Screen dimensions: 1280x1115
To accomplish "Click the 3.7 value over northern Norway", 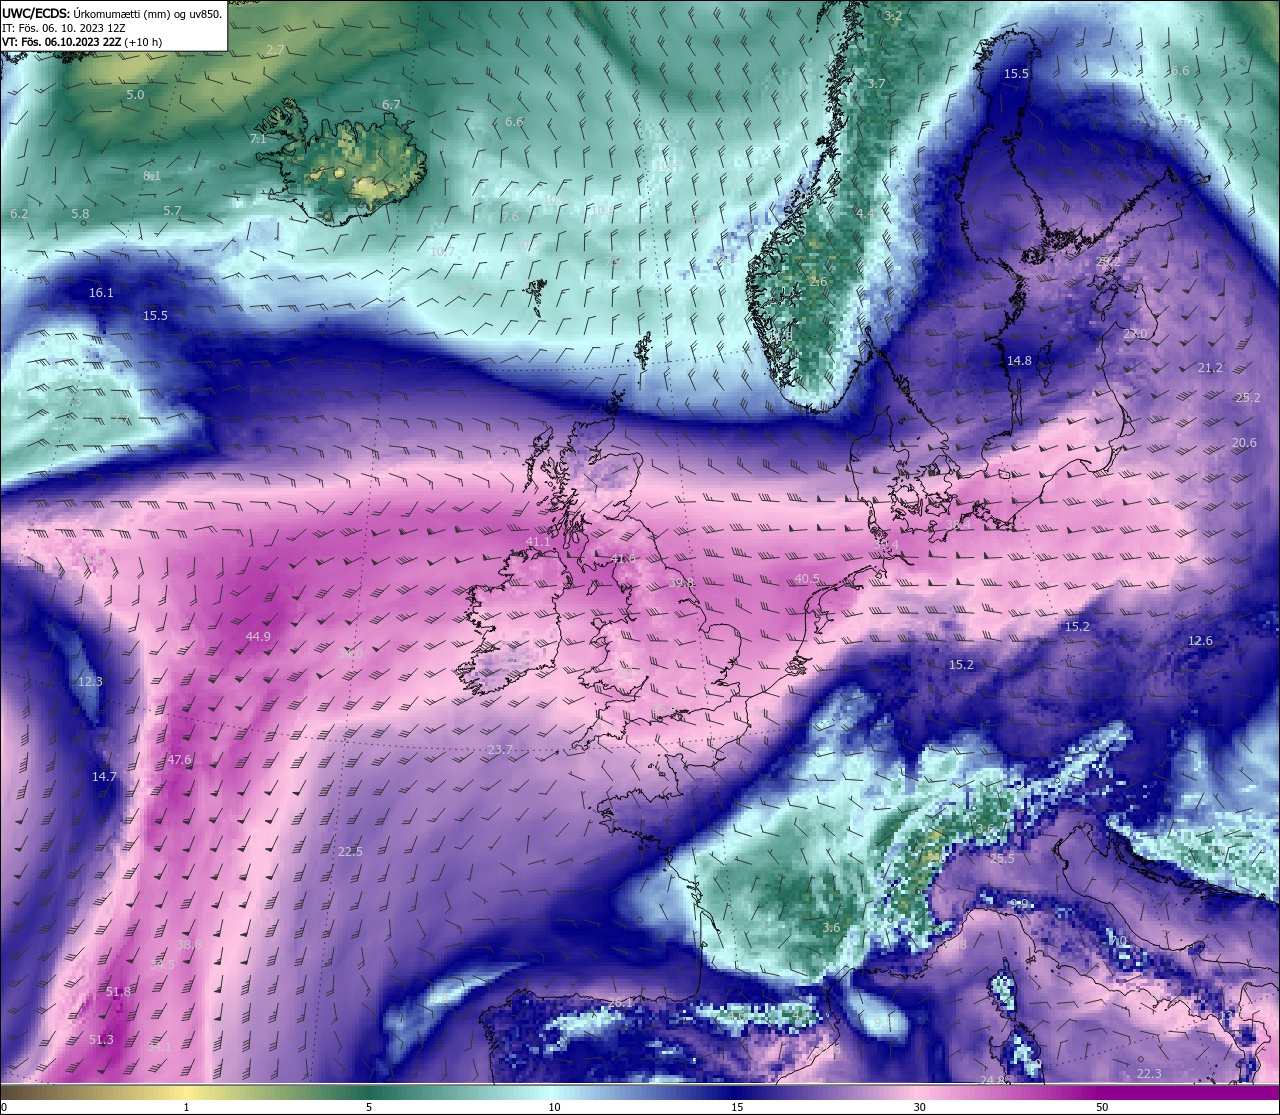I will pos(876,83).
